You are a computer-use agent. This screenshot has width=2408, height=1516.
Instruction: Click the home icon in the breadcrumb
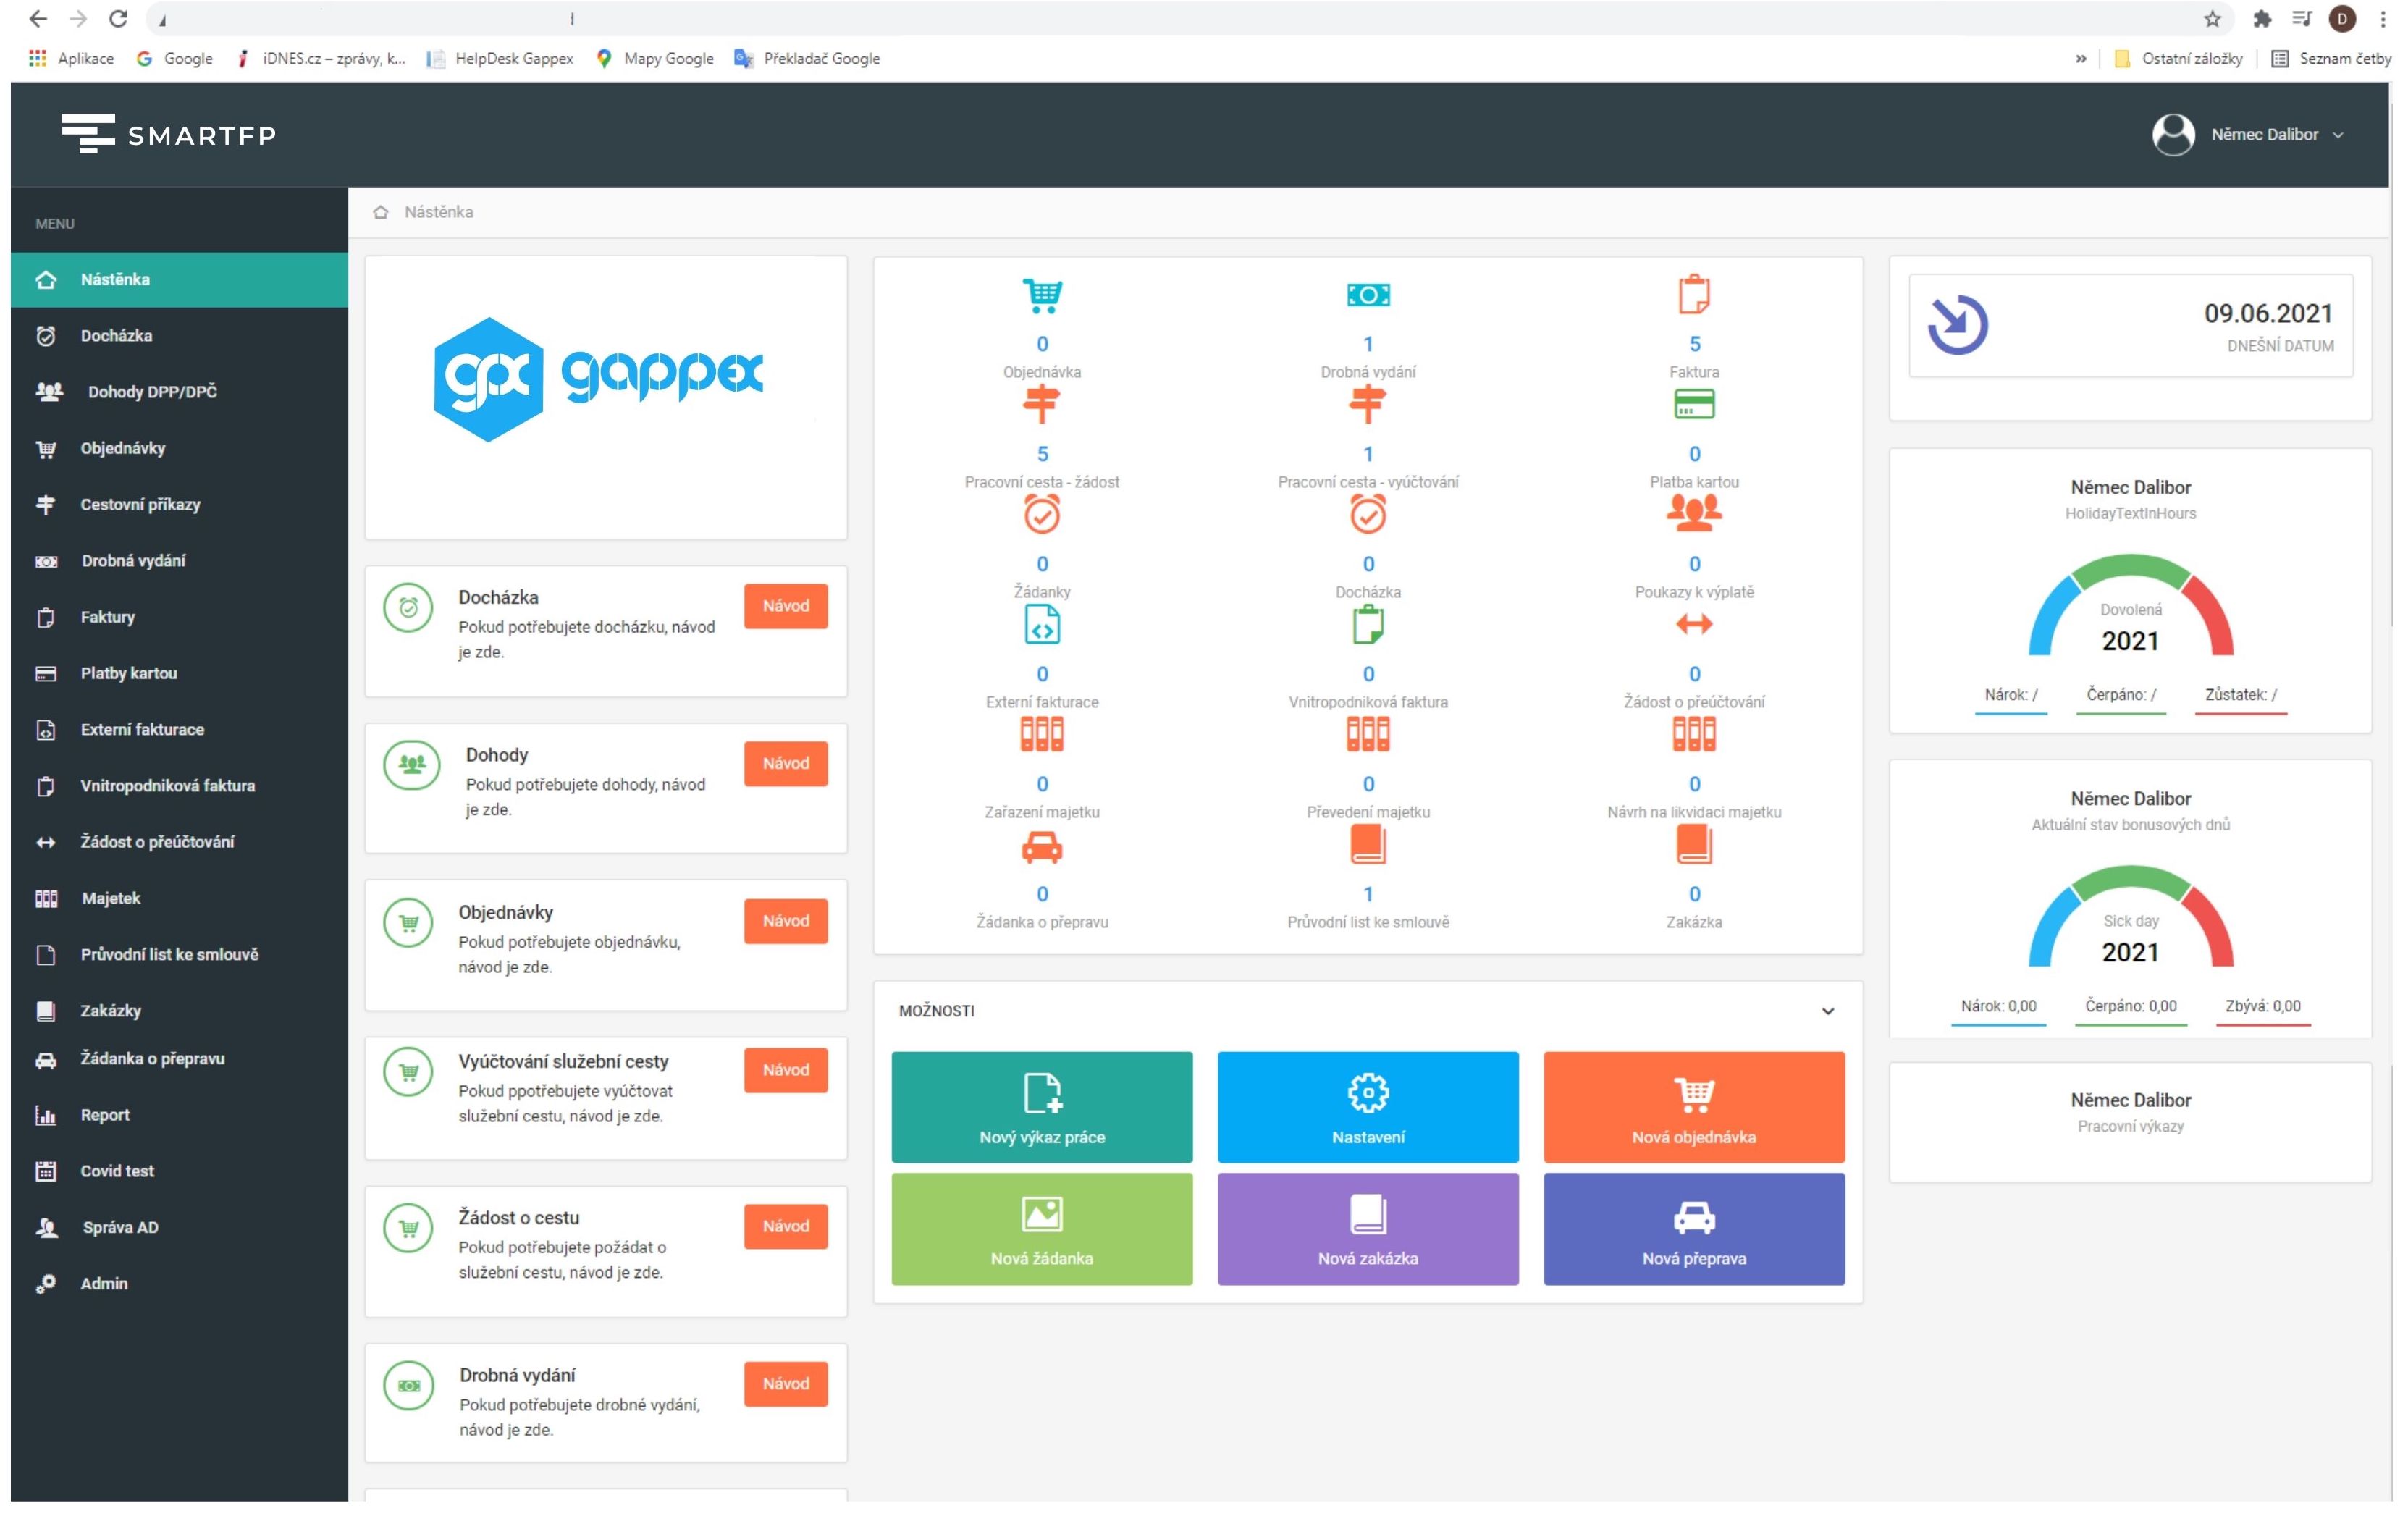click(x=380, y=212)
